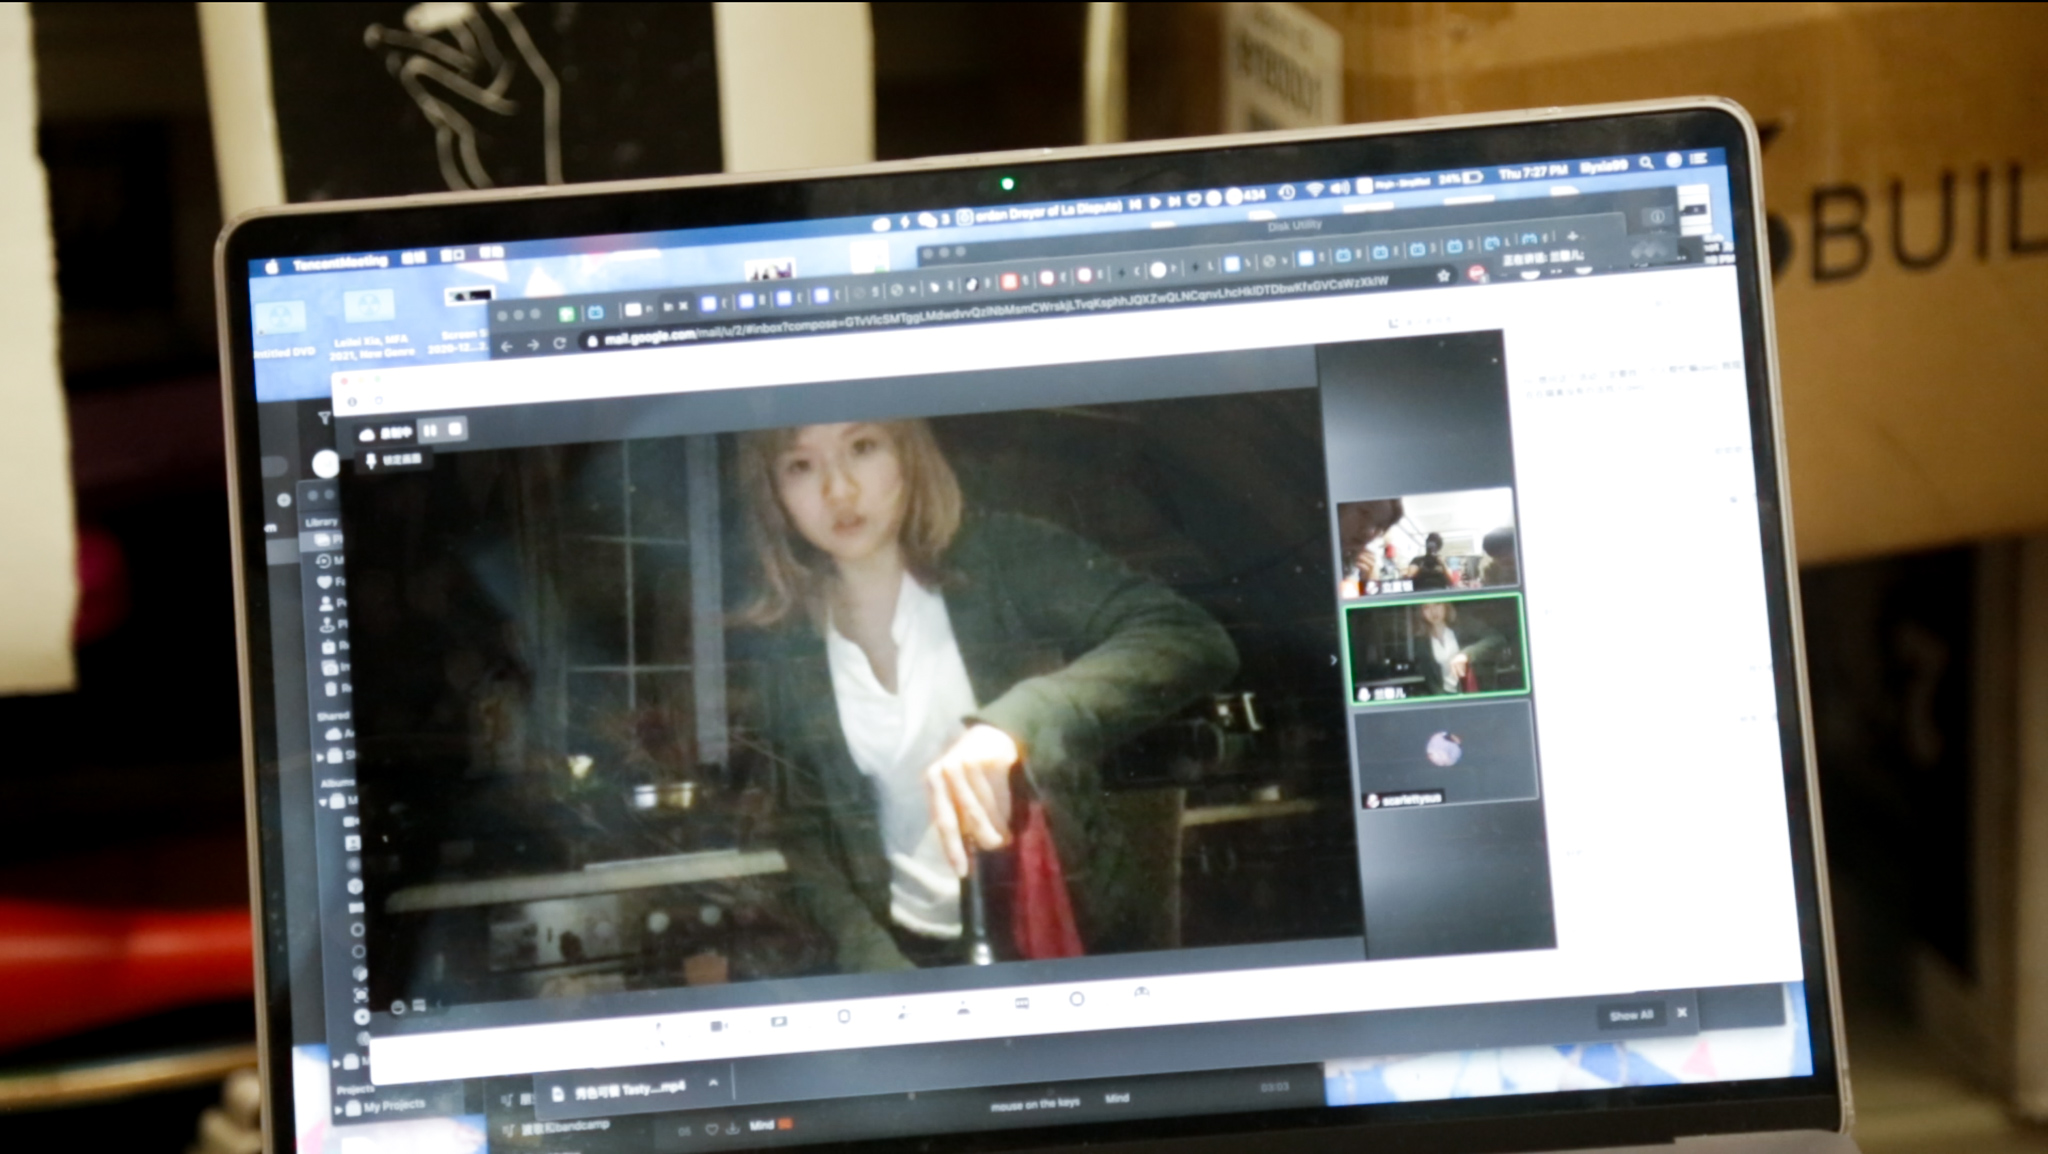Viewport: 2048px width, 1154px height.
Task: Click the heart icon in the music player
Action: click(711, 1129)
